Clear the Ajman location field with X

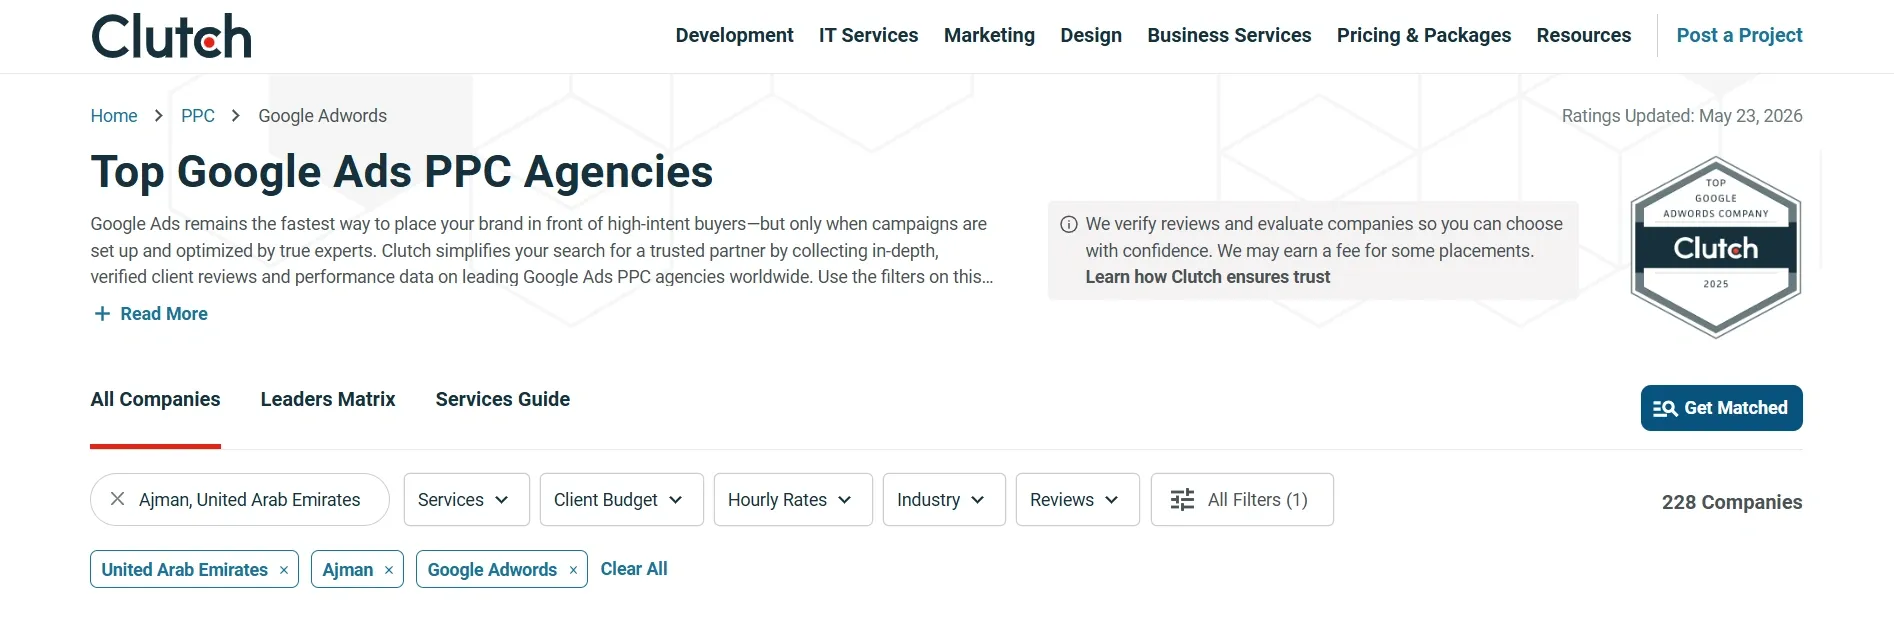[117, 499]
